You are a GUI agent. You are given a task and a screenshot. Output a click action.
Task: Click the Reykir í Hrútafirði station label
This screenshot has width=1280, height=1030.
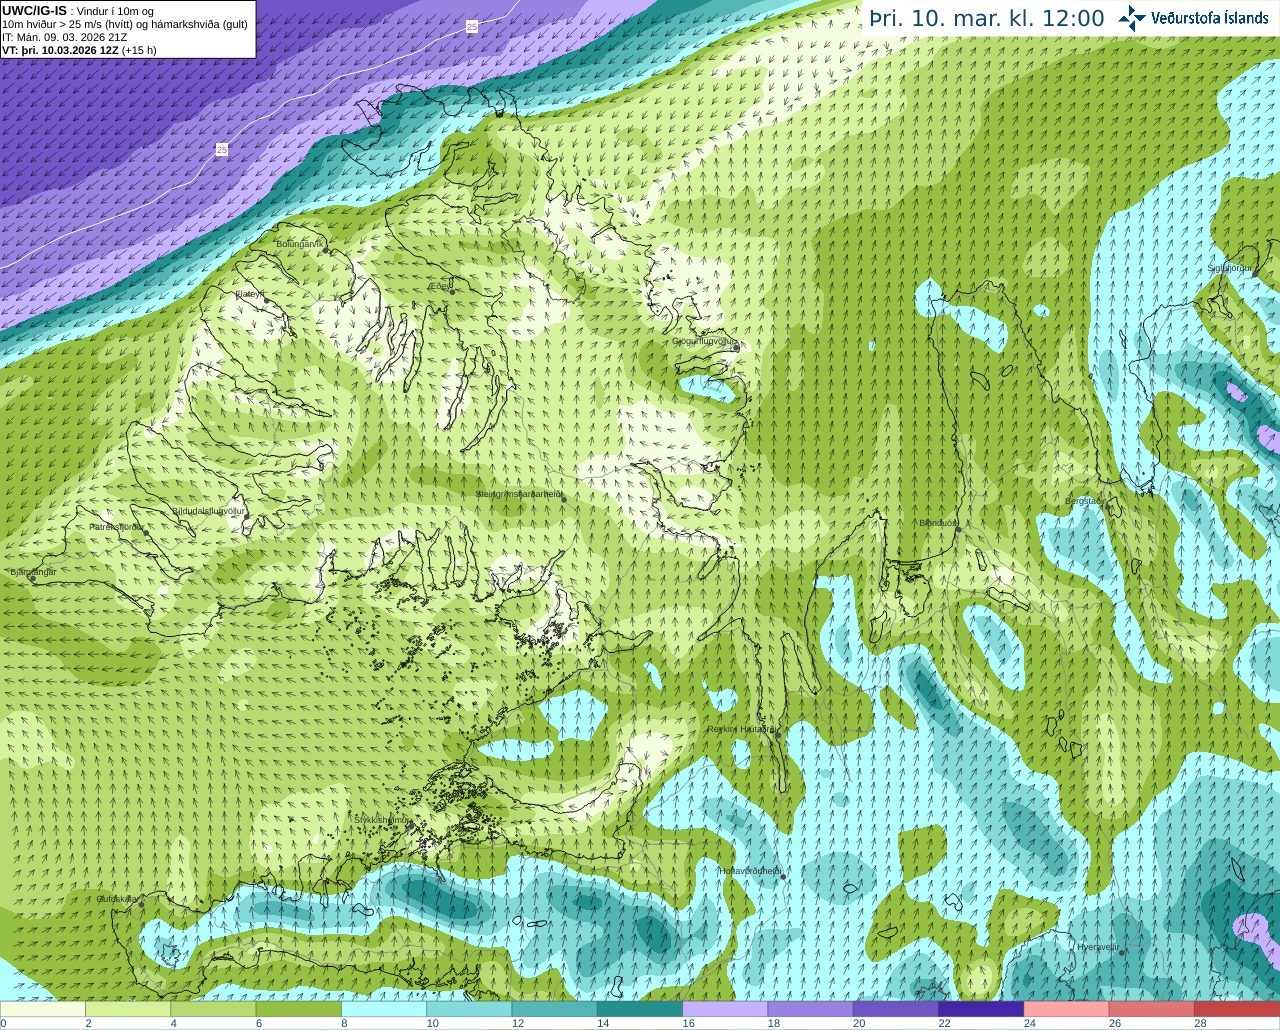[x=741, y=729]
